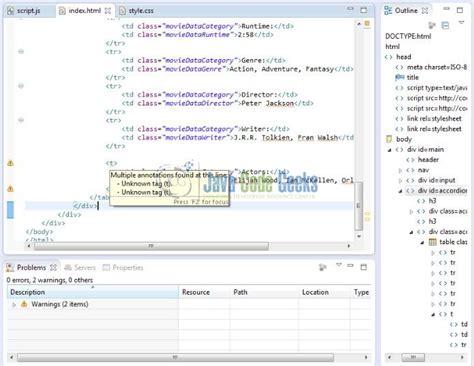Open the Problems view menu arrow
The height and width of the screenshot is (366, 474).
pyautogui.click(x=339, y=265)
